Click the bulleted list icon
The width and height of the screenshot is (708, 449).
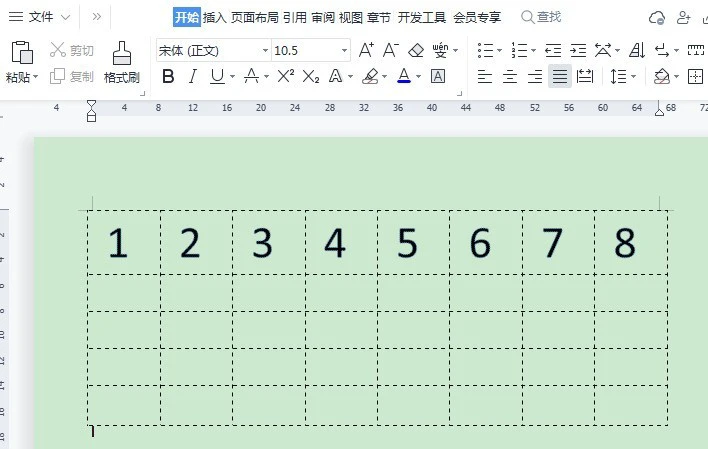485,50
